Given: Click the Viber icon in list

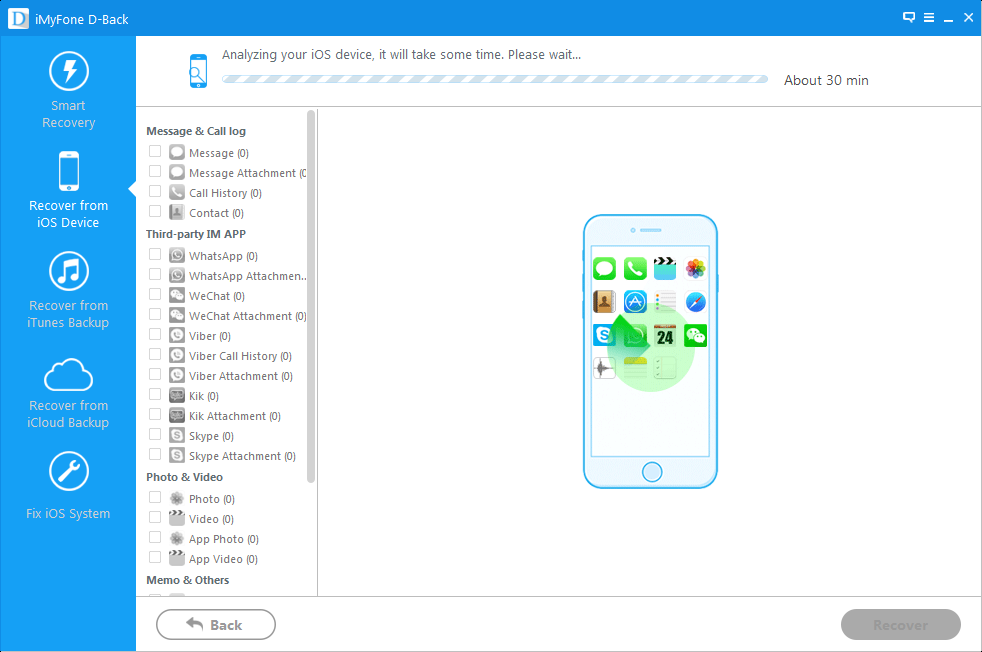Looking at the screenshot, I should [x=177, y=336].
